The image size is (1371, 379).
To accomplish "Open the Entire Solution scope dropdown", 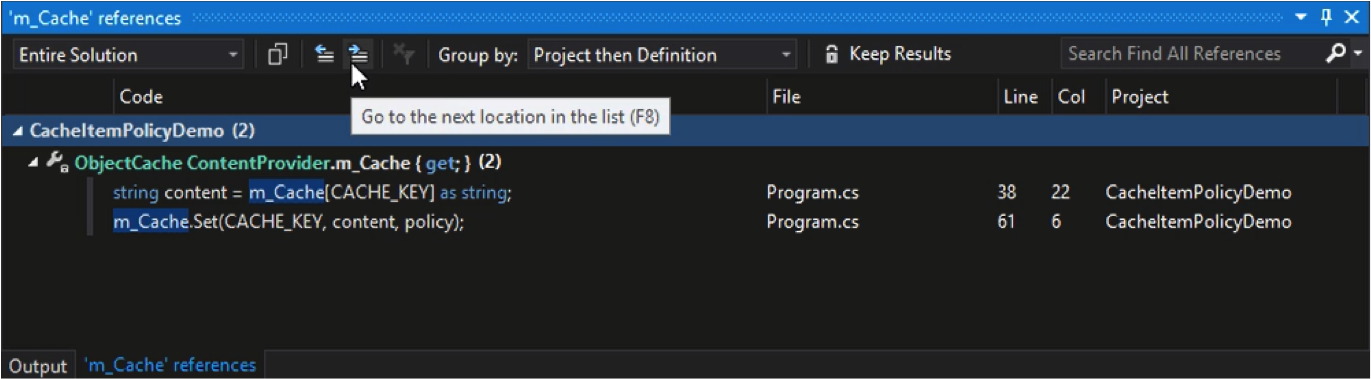I will point(128,55).
